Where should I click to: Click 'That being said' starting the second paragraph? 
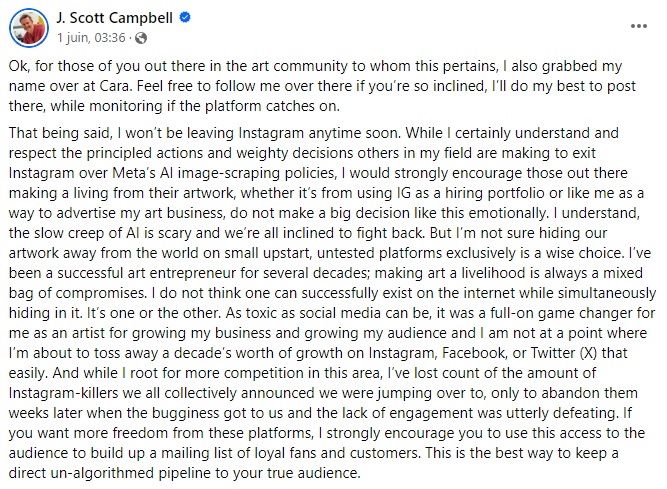tap(58, 133)
